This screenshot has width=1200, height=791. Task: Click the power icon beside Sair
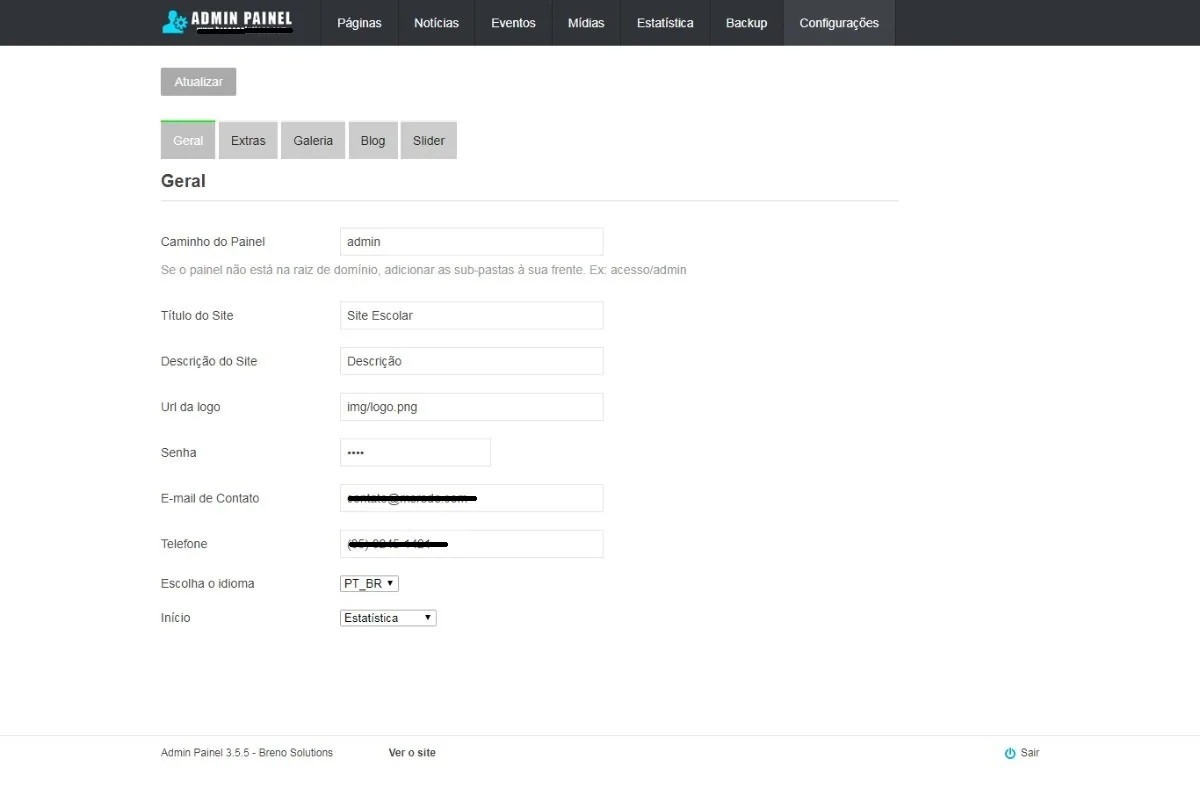pyautogui.click(x=1010, y=753)
